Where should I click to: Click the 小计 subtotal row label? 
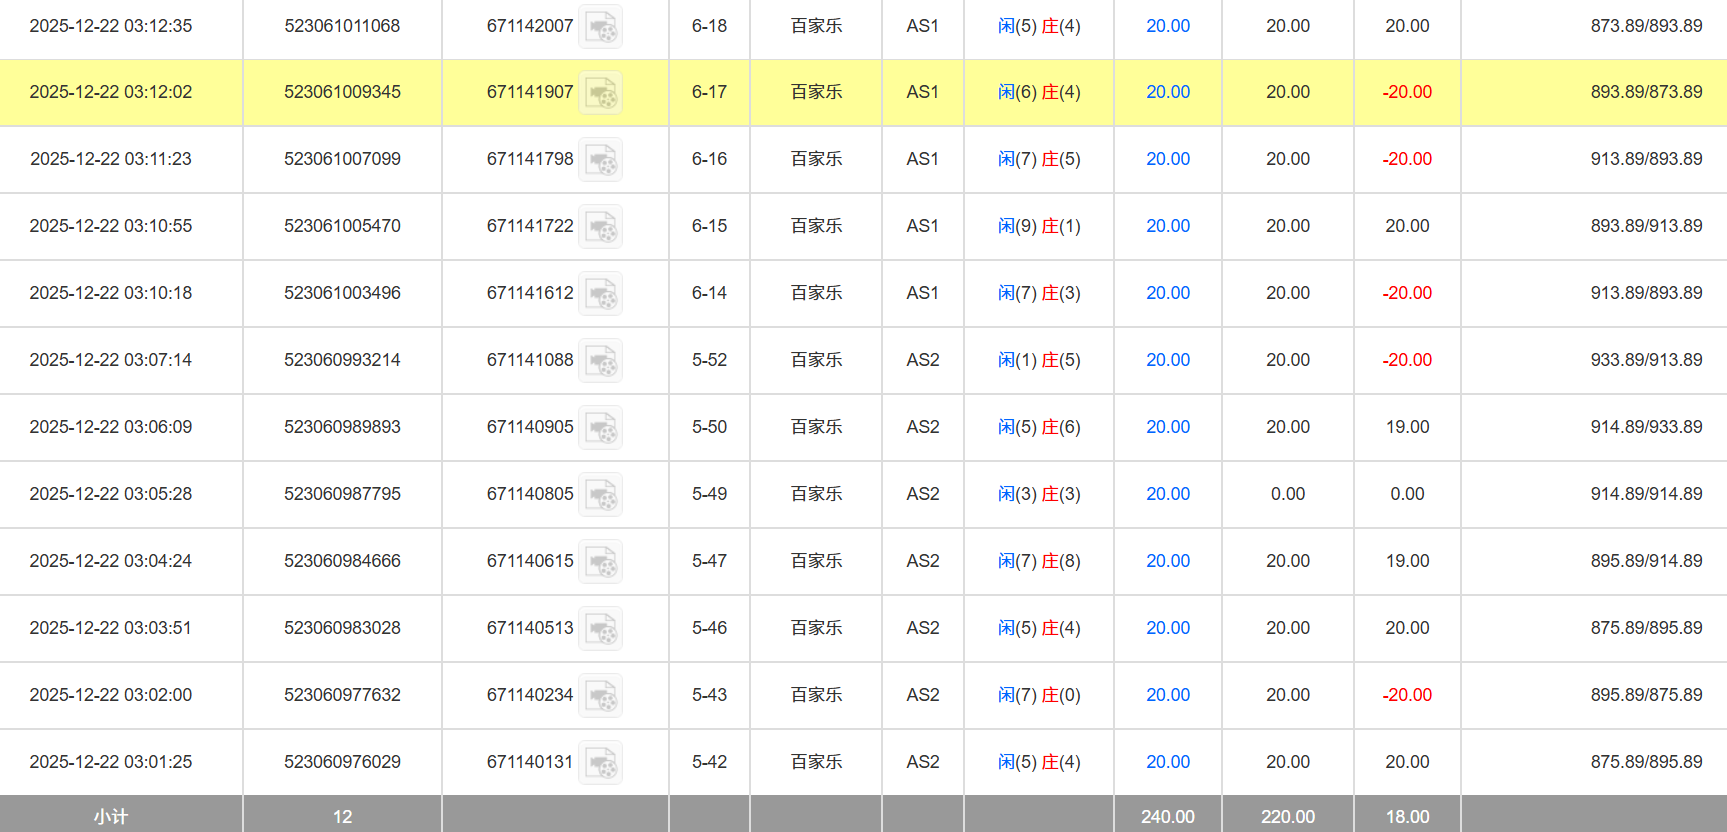point(111,816)
